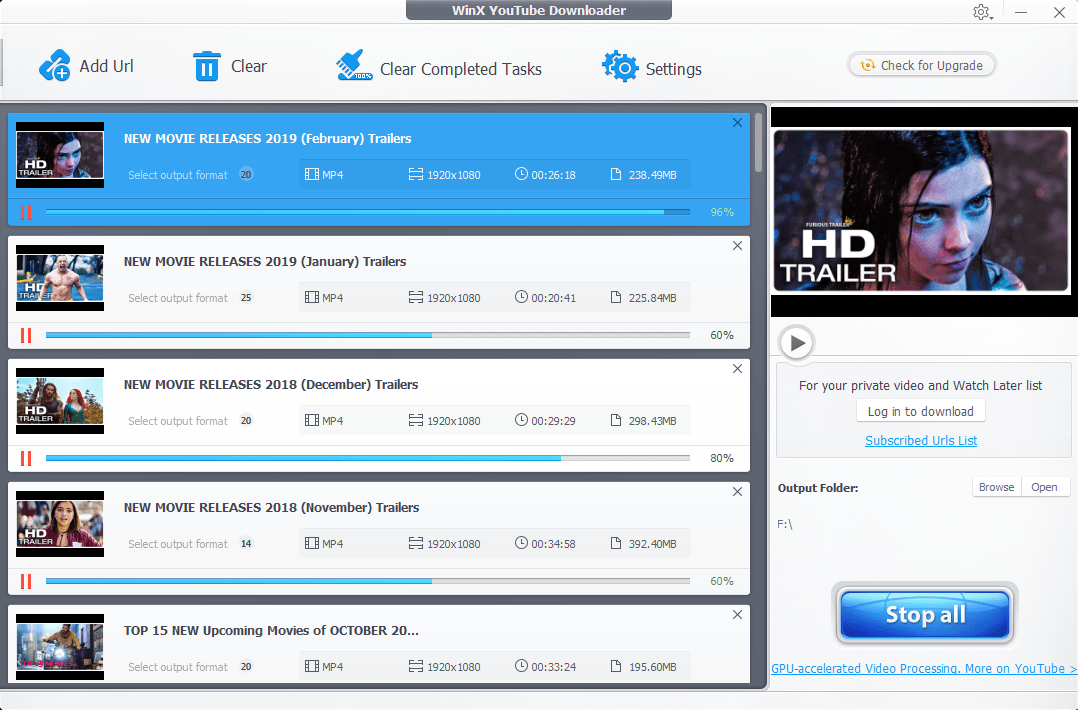The height and width of the screenshot is (710, 1078).
Task: Open the output folder
Action: tap(1044, 487)
